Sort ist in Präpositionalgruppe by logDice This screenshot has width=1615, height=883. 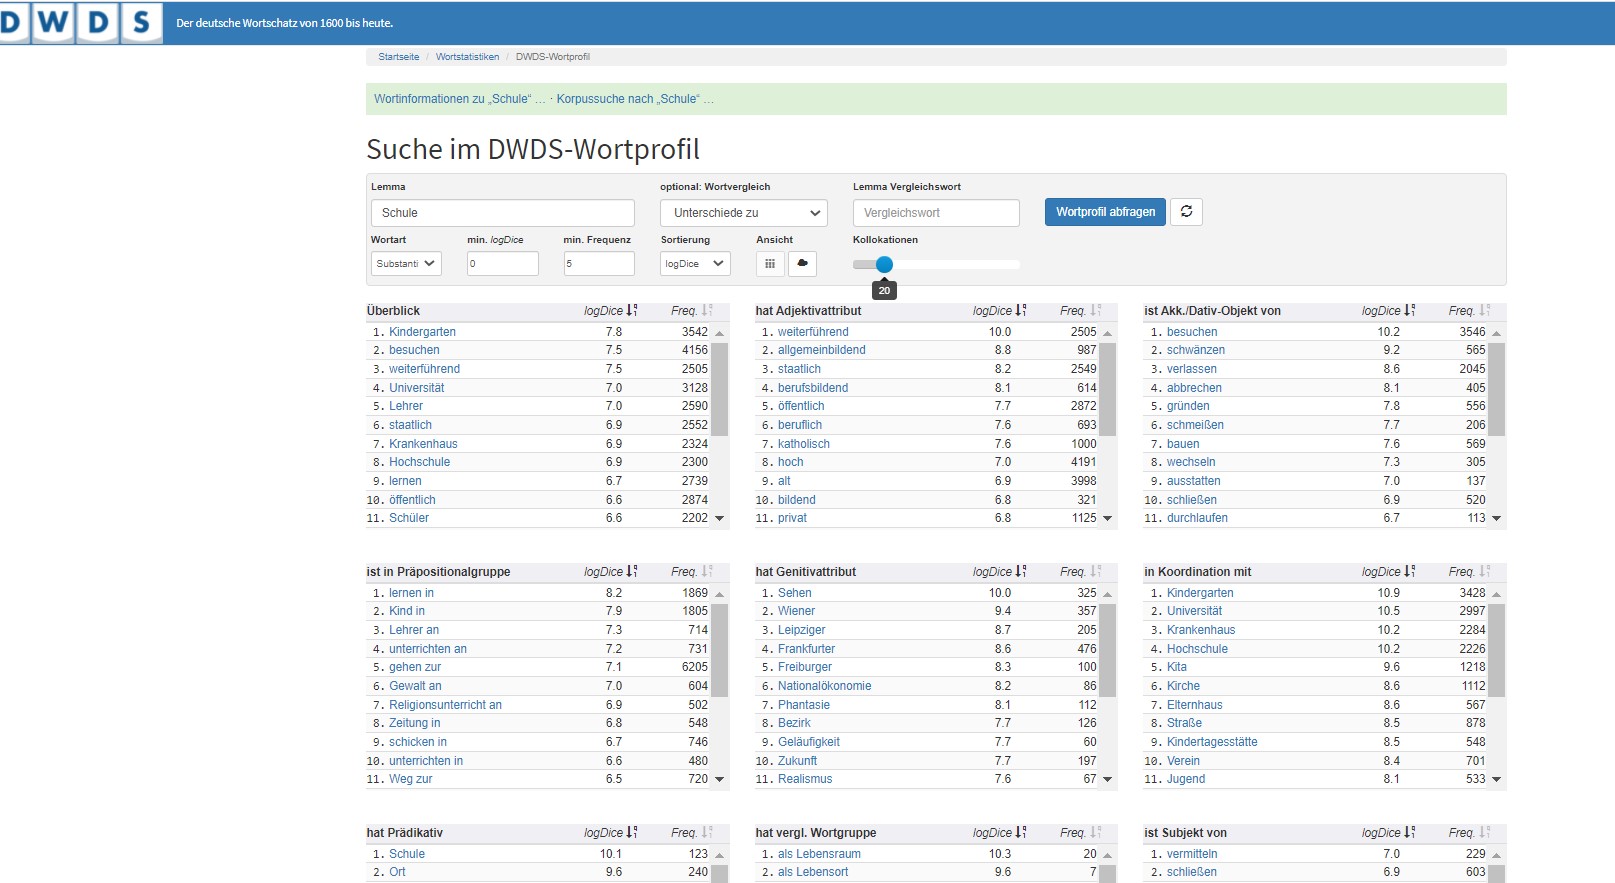[x=610, y=572]
